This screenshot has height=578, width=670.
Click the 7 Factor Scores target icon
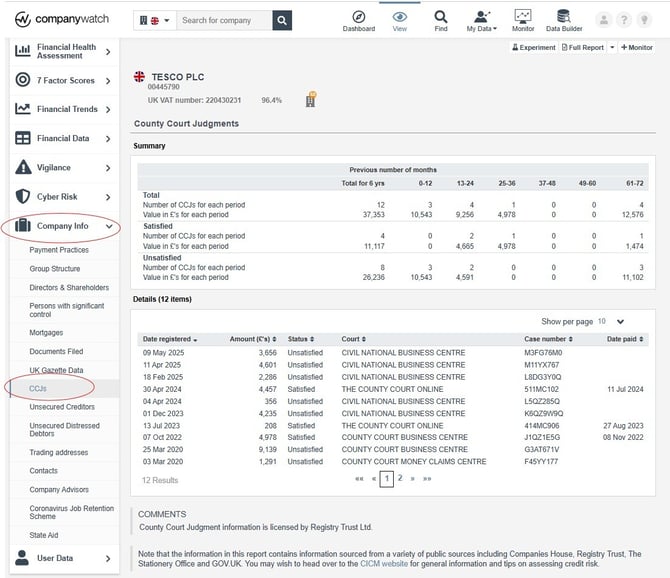pos(23,80)
